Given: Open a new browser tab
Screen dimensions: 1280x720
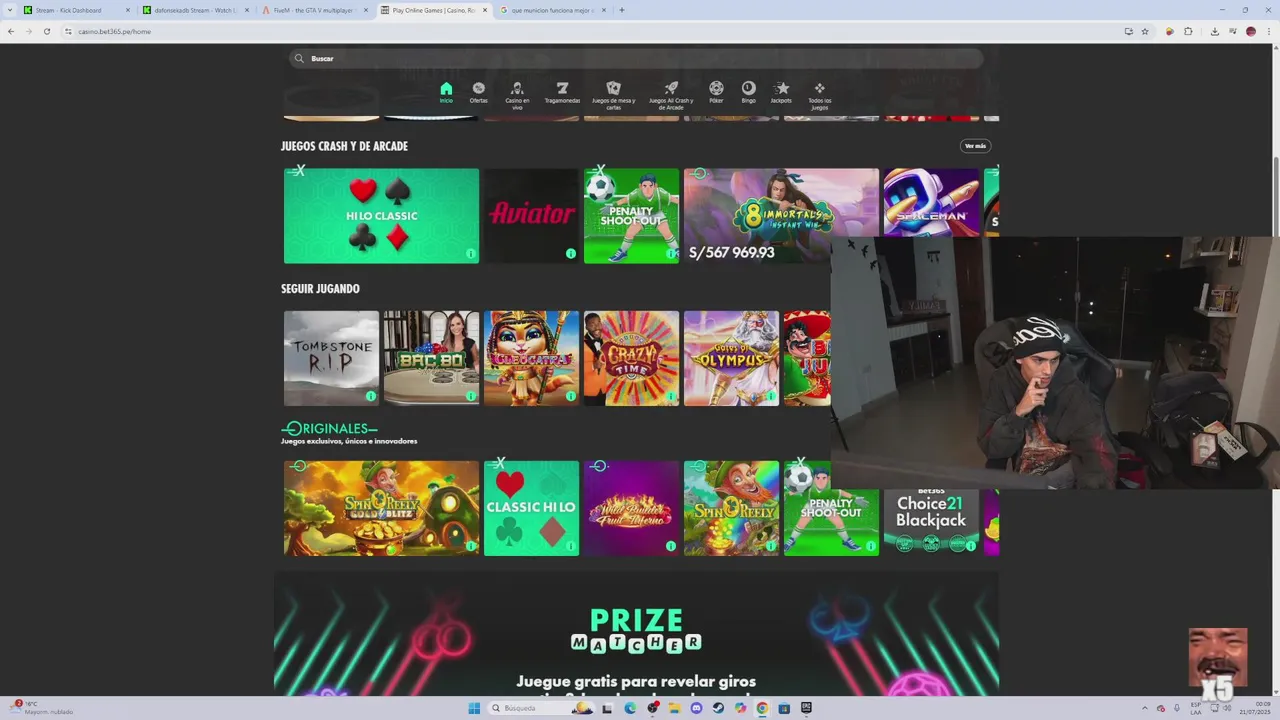Looking at the screenshot, I should coord(622,10).
